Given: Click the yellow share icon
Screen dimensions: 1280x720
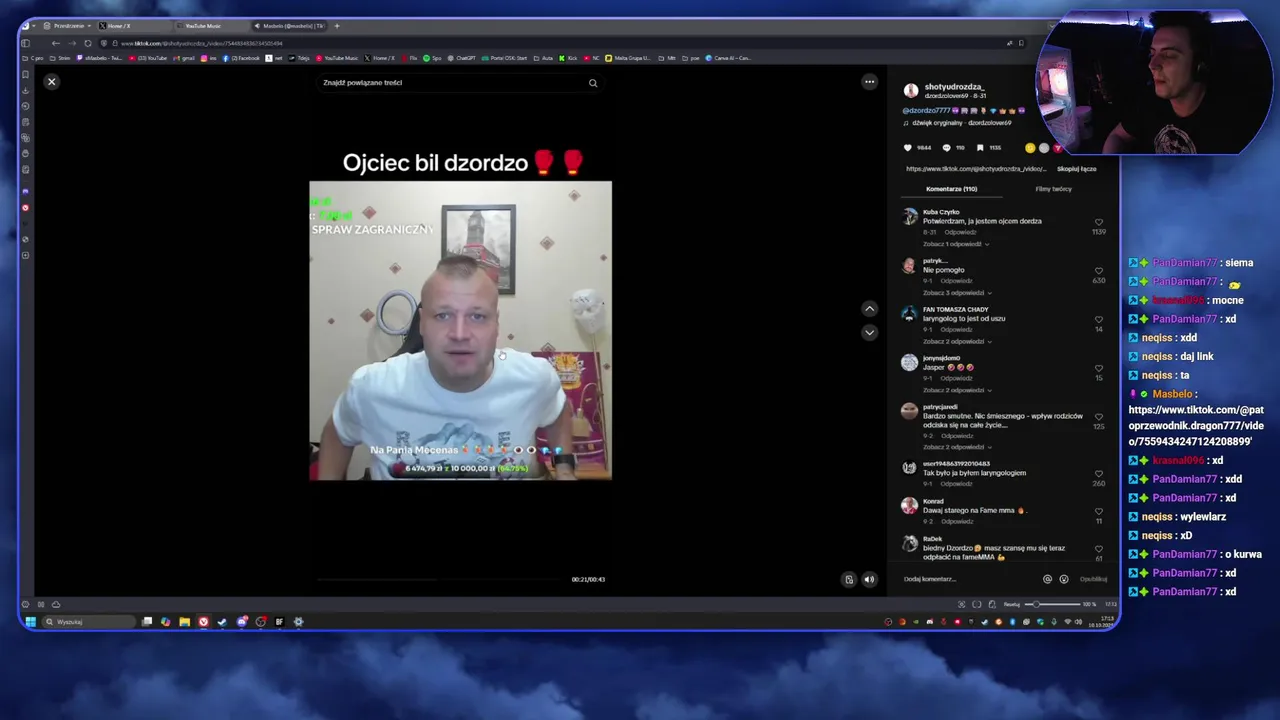Looking at the screenshot, I should click(1030, 148).
